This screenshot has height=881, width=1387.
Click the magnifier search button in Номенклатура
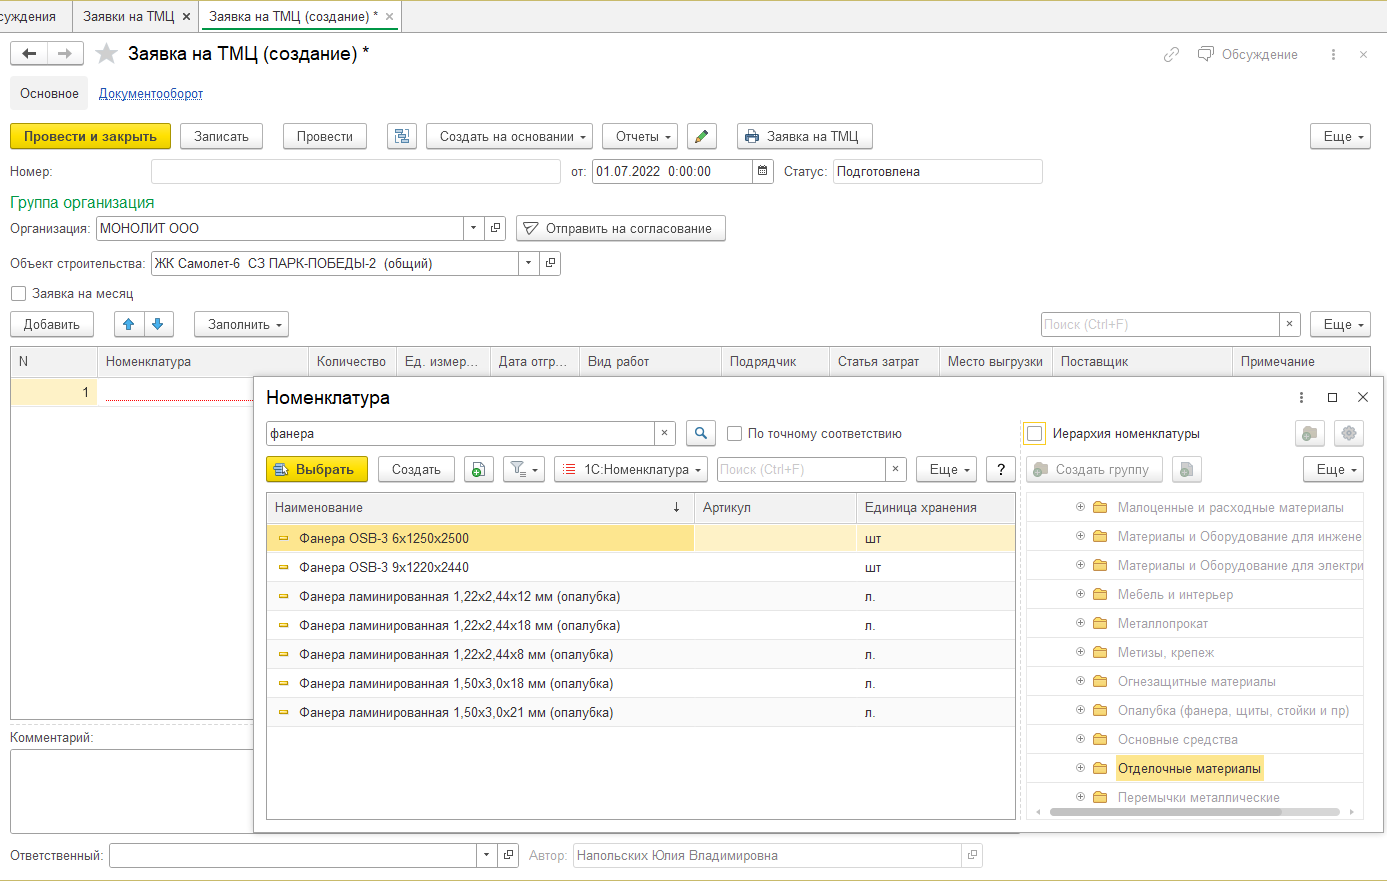701,433
